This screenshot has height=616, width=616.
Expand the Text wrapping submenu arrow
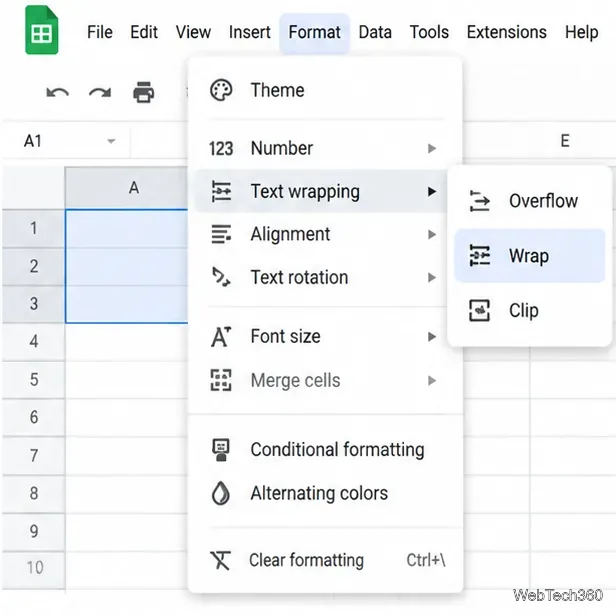432,191
